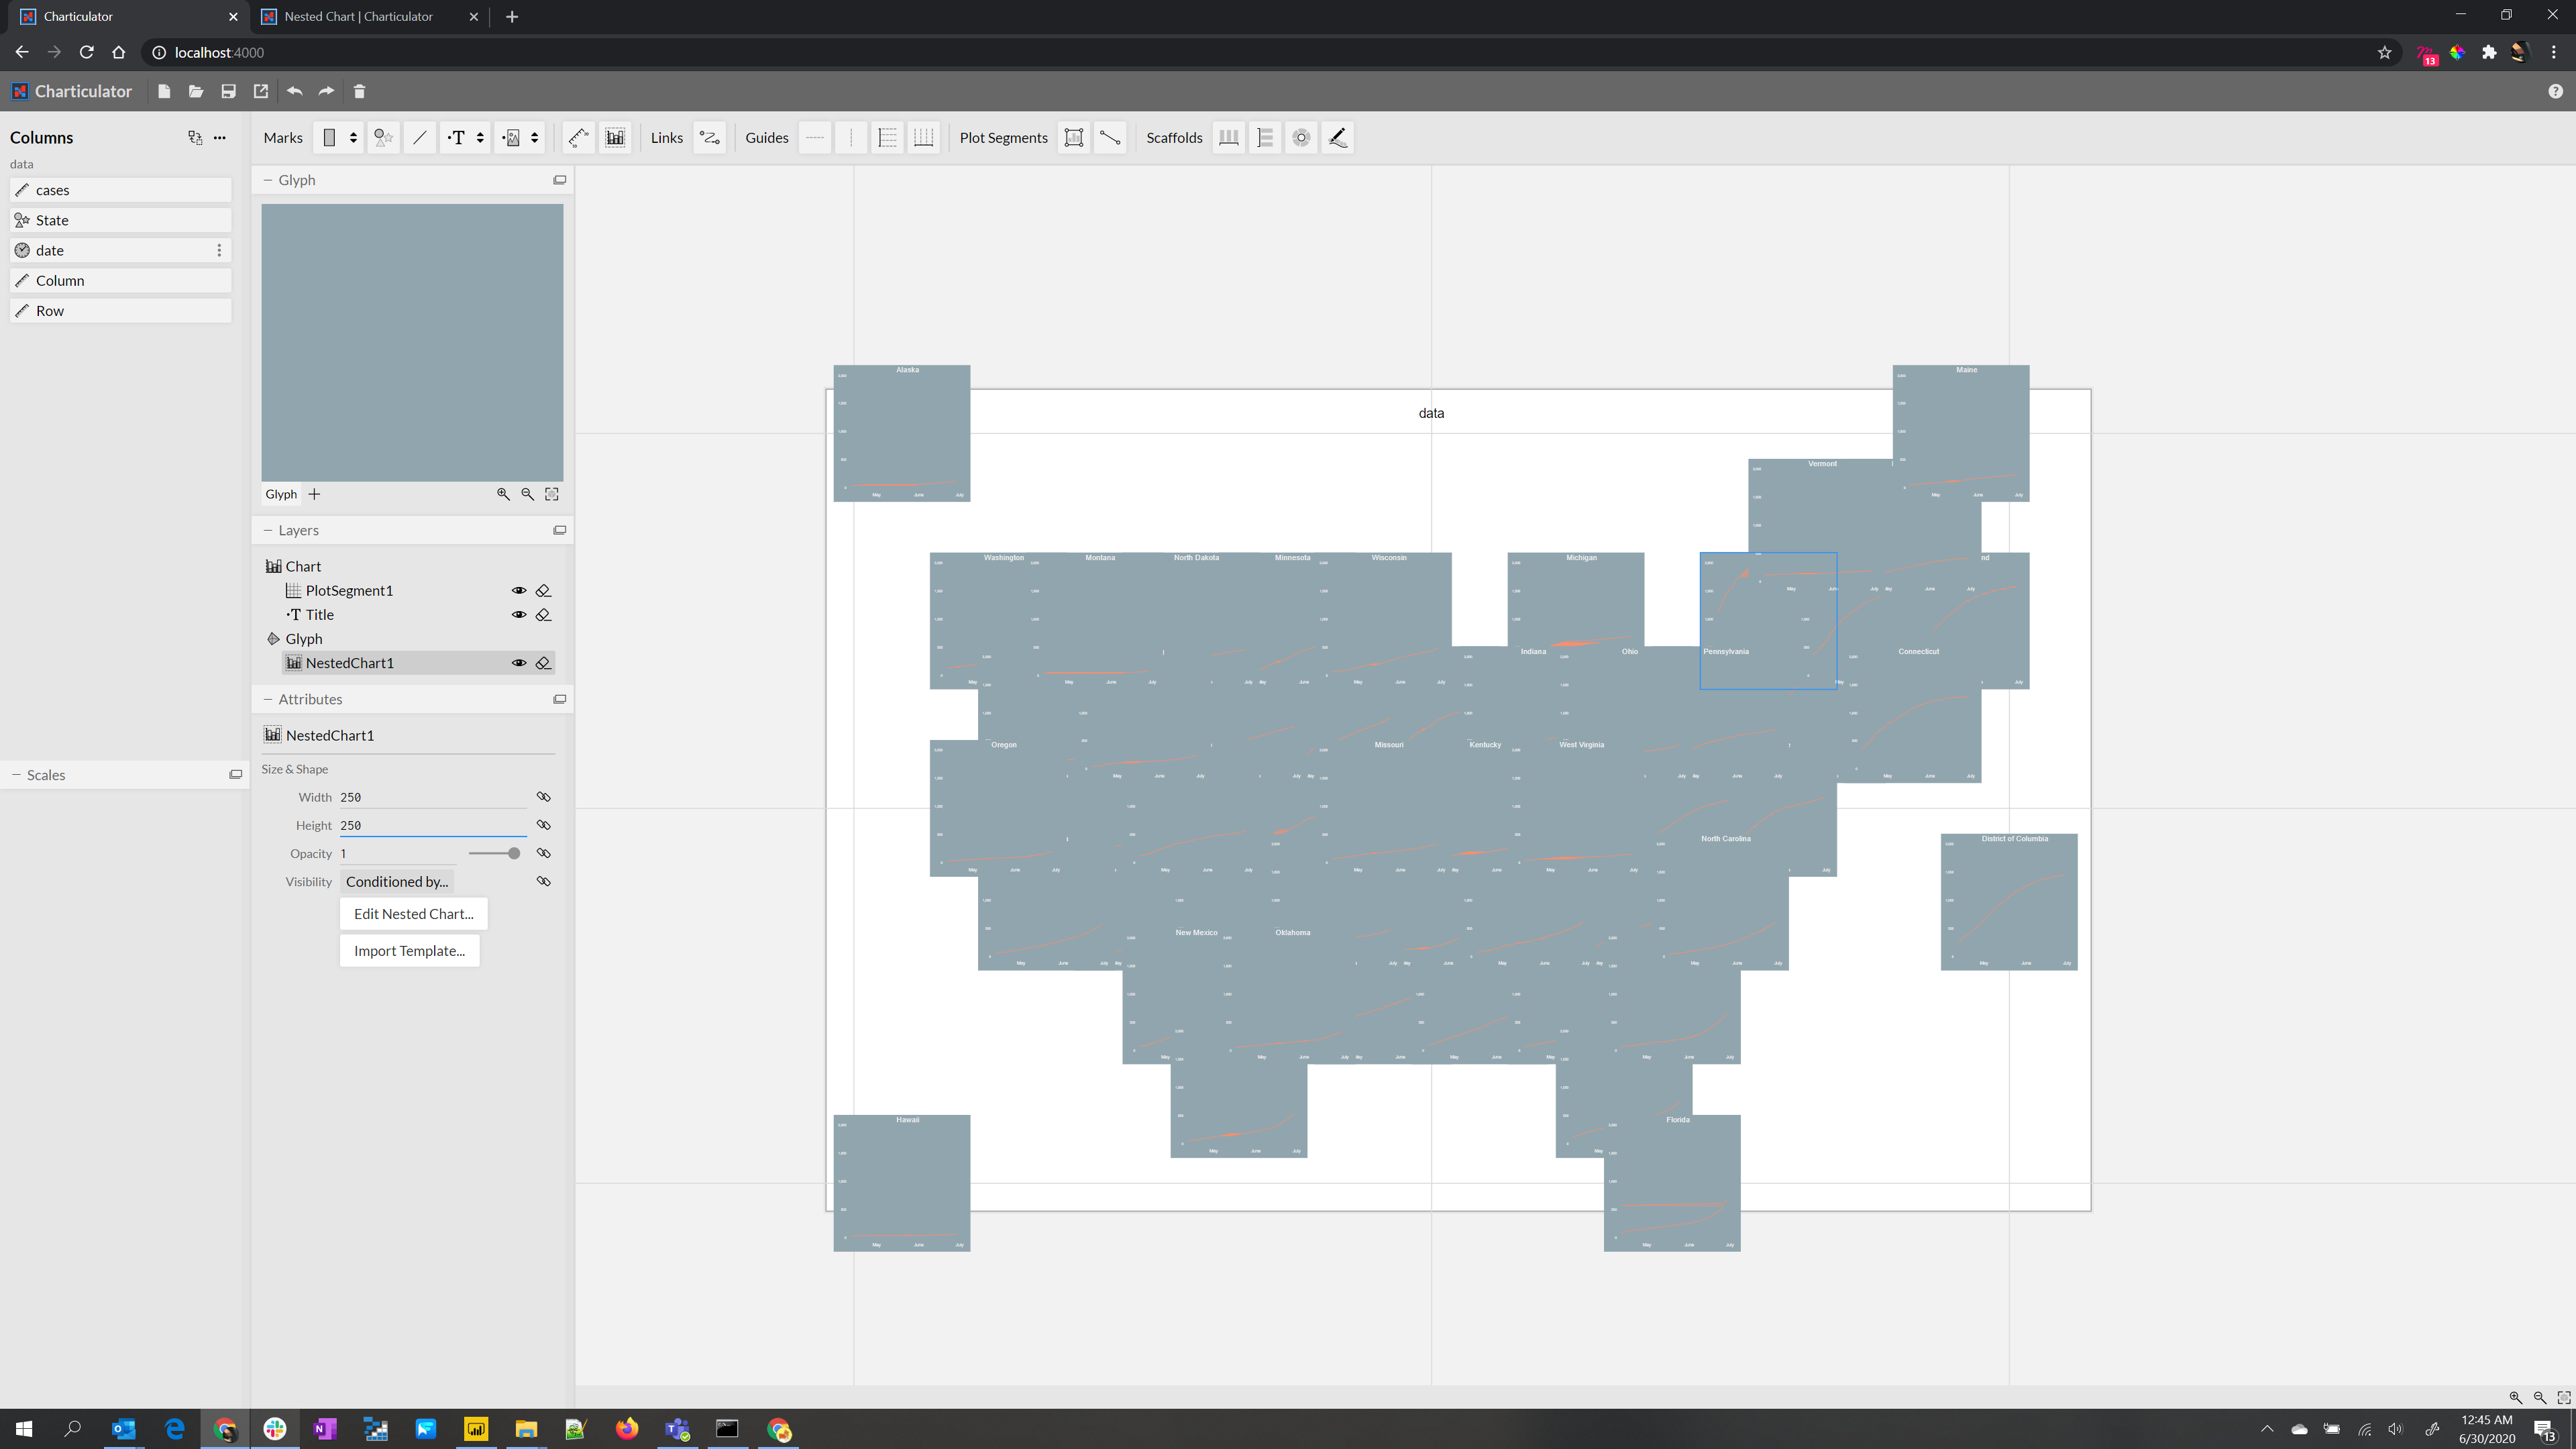Select the rectangle mark tool

click(330, 138)
